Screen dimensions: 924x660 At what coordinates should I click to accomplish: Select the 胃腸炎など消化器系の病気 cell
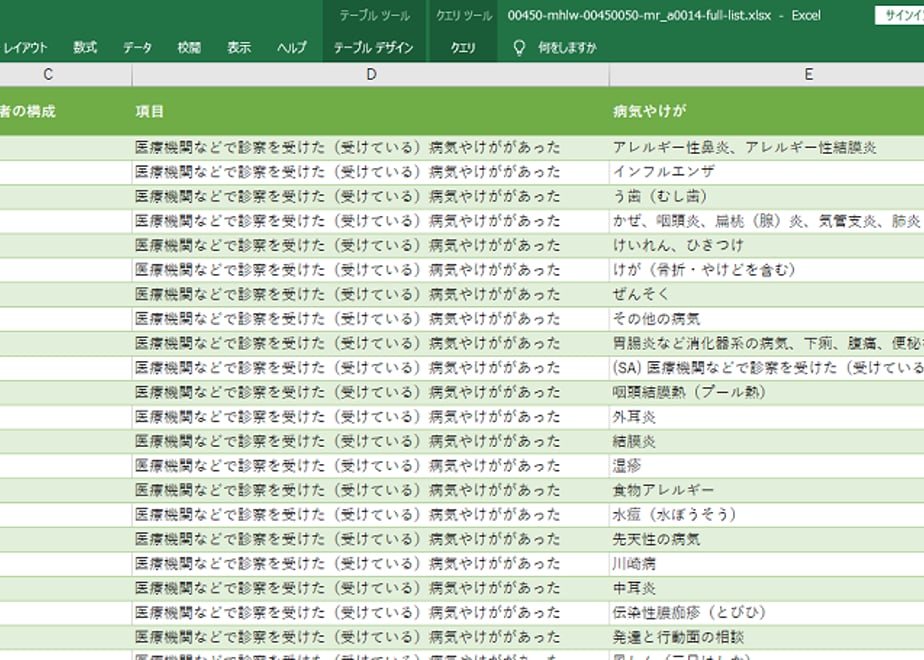pyautogui.click(x=767, y=343)
